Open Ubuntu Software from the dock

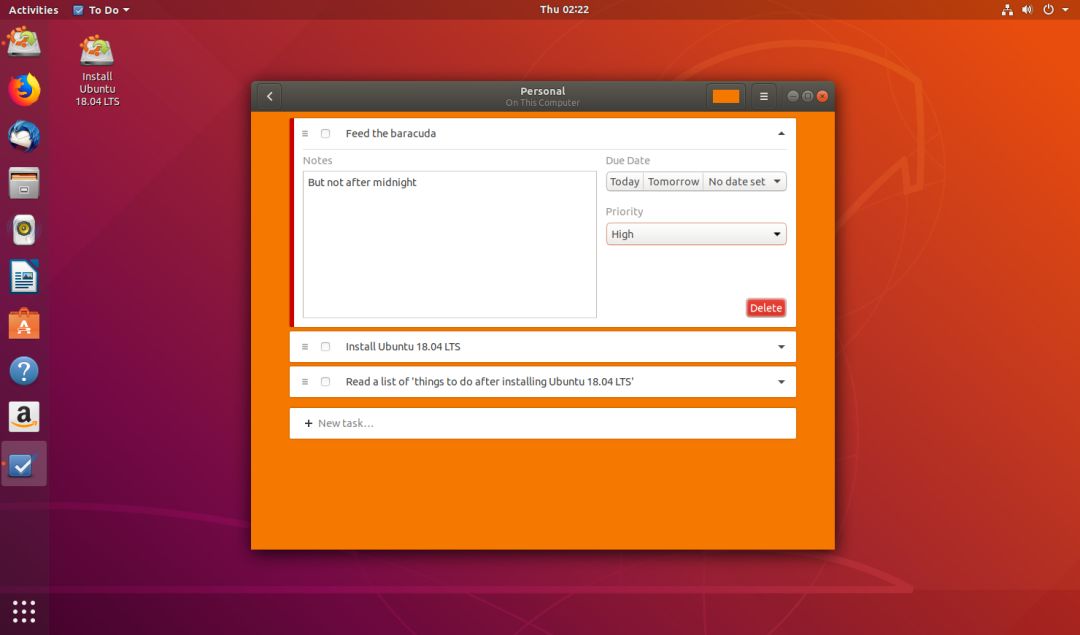[24, 324]
